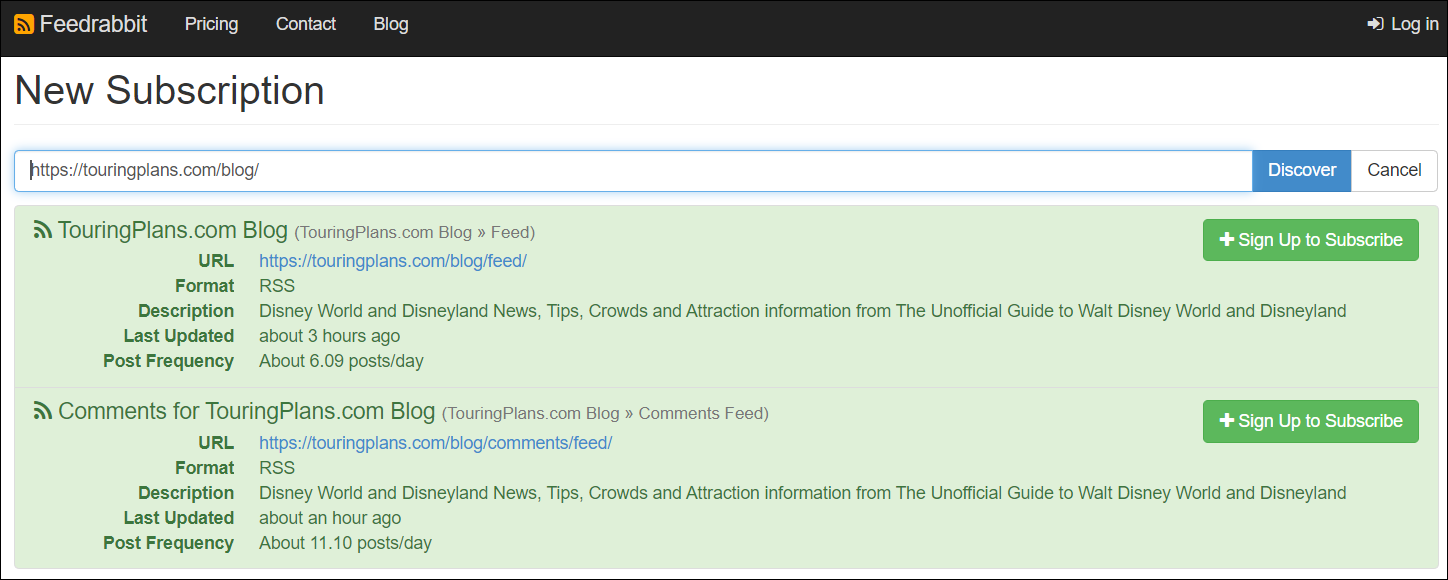Click the Feedrabbit brand name
Screen dimensions: 1448x580
pos(94,24)
